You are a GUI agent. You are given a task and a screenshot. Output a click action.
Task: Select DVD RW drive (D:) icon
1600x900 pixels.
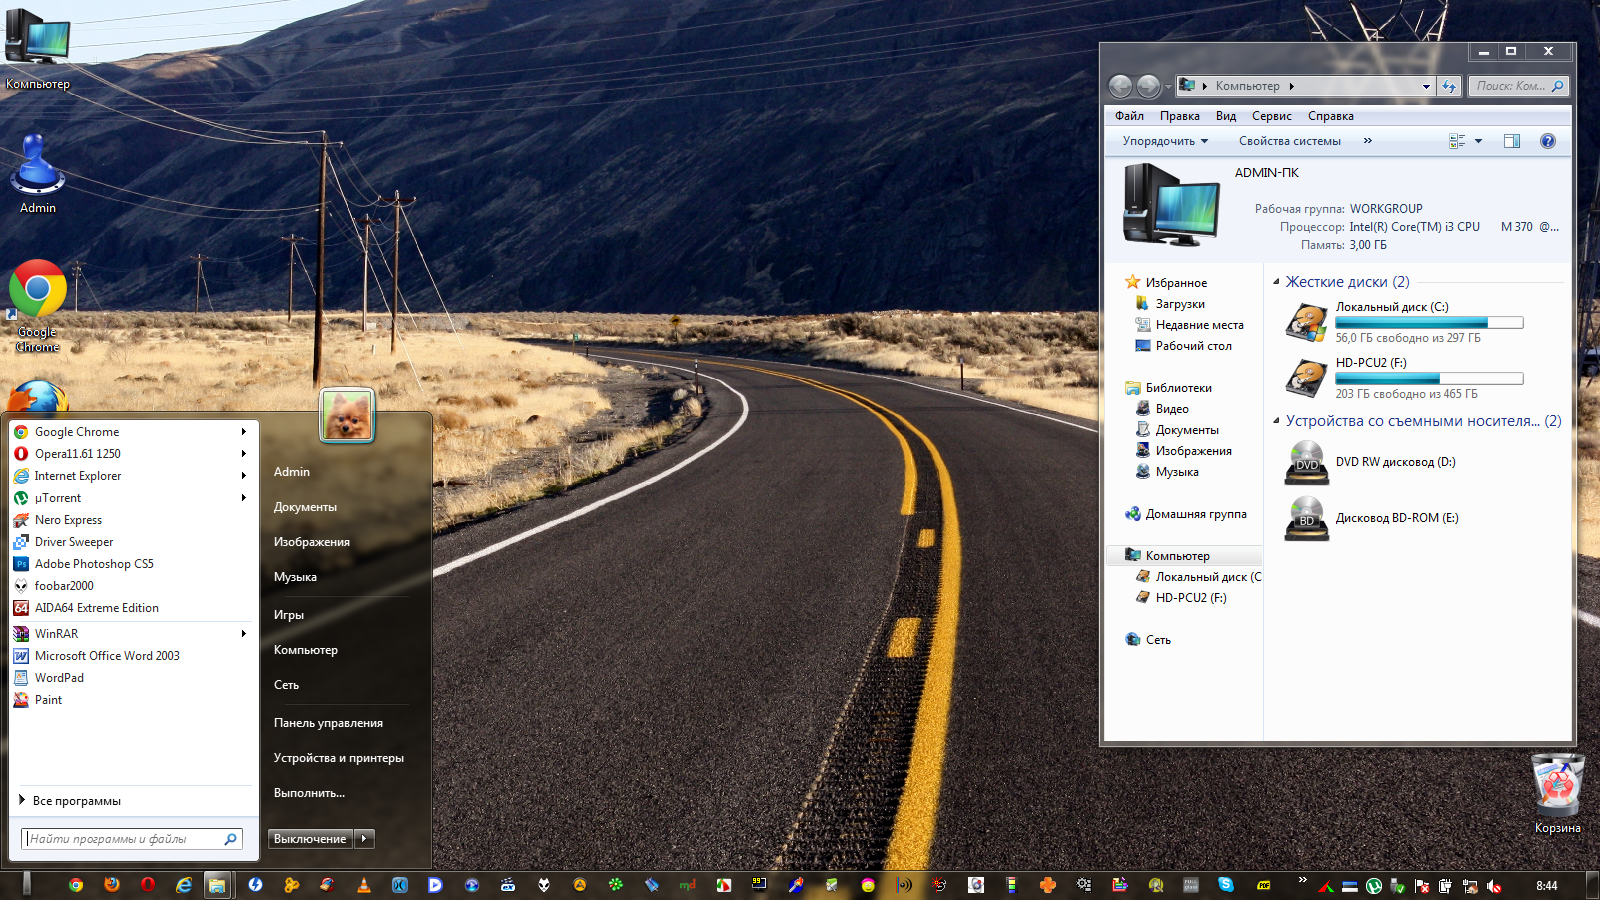click(1306, 463)
